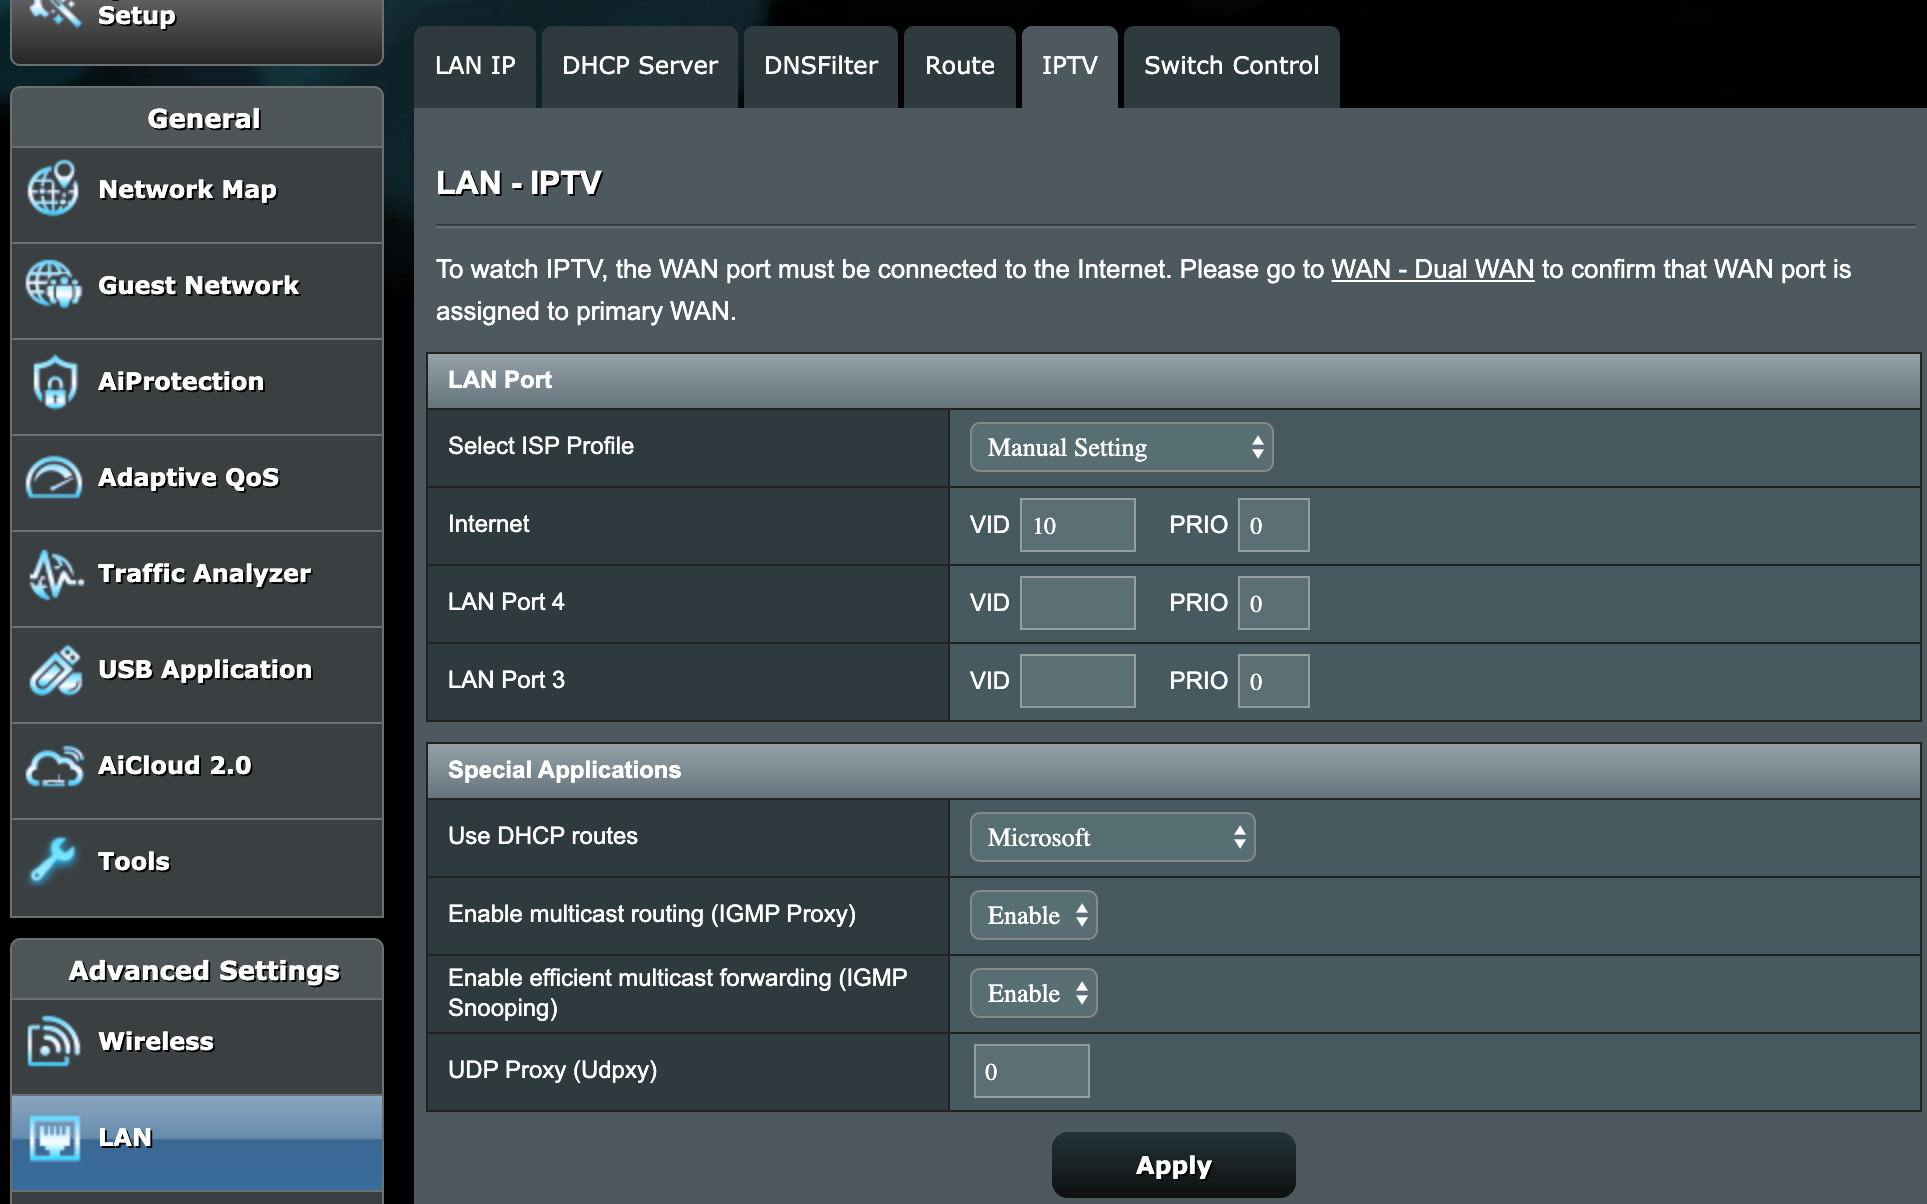Open the Wireless signal icon
The image size is (1927, 1204).
pos(54,1041)
